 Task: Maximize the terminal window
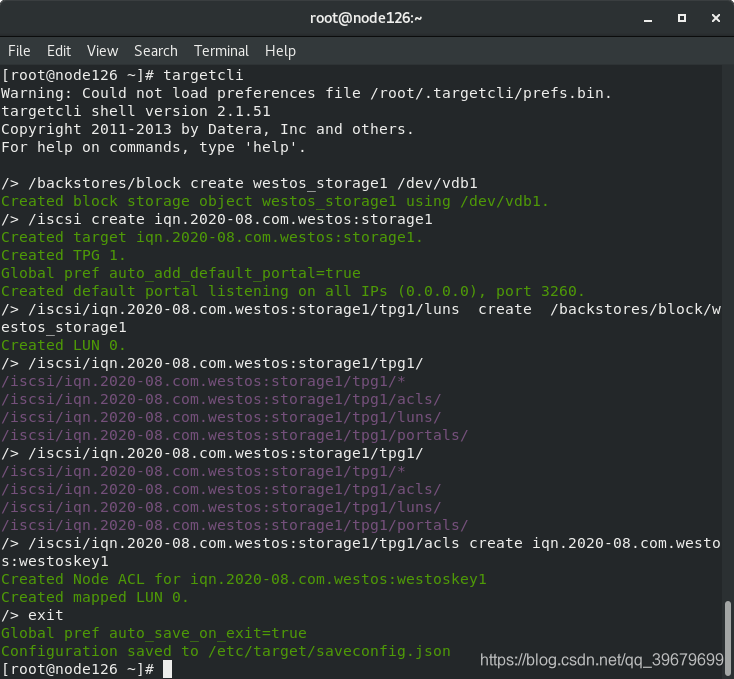pos(682,18)
